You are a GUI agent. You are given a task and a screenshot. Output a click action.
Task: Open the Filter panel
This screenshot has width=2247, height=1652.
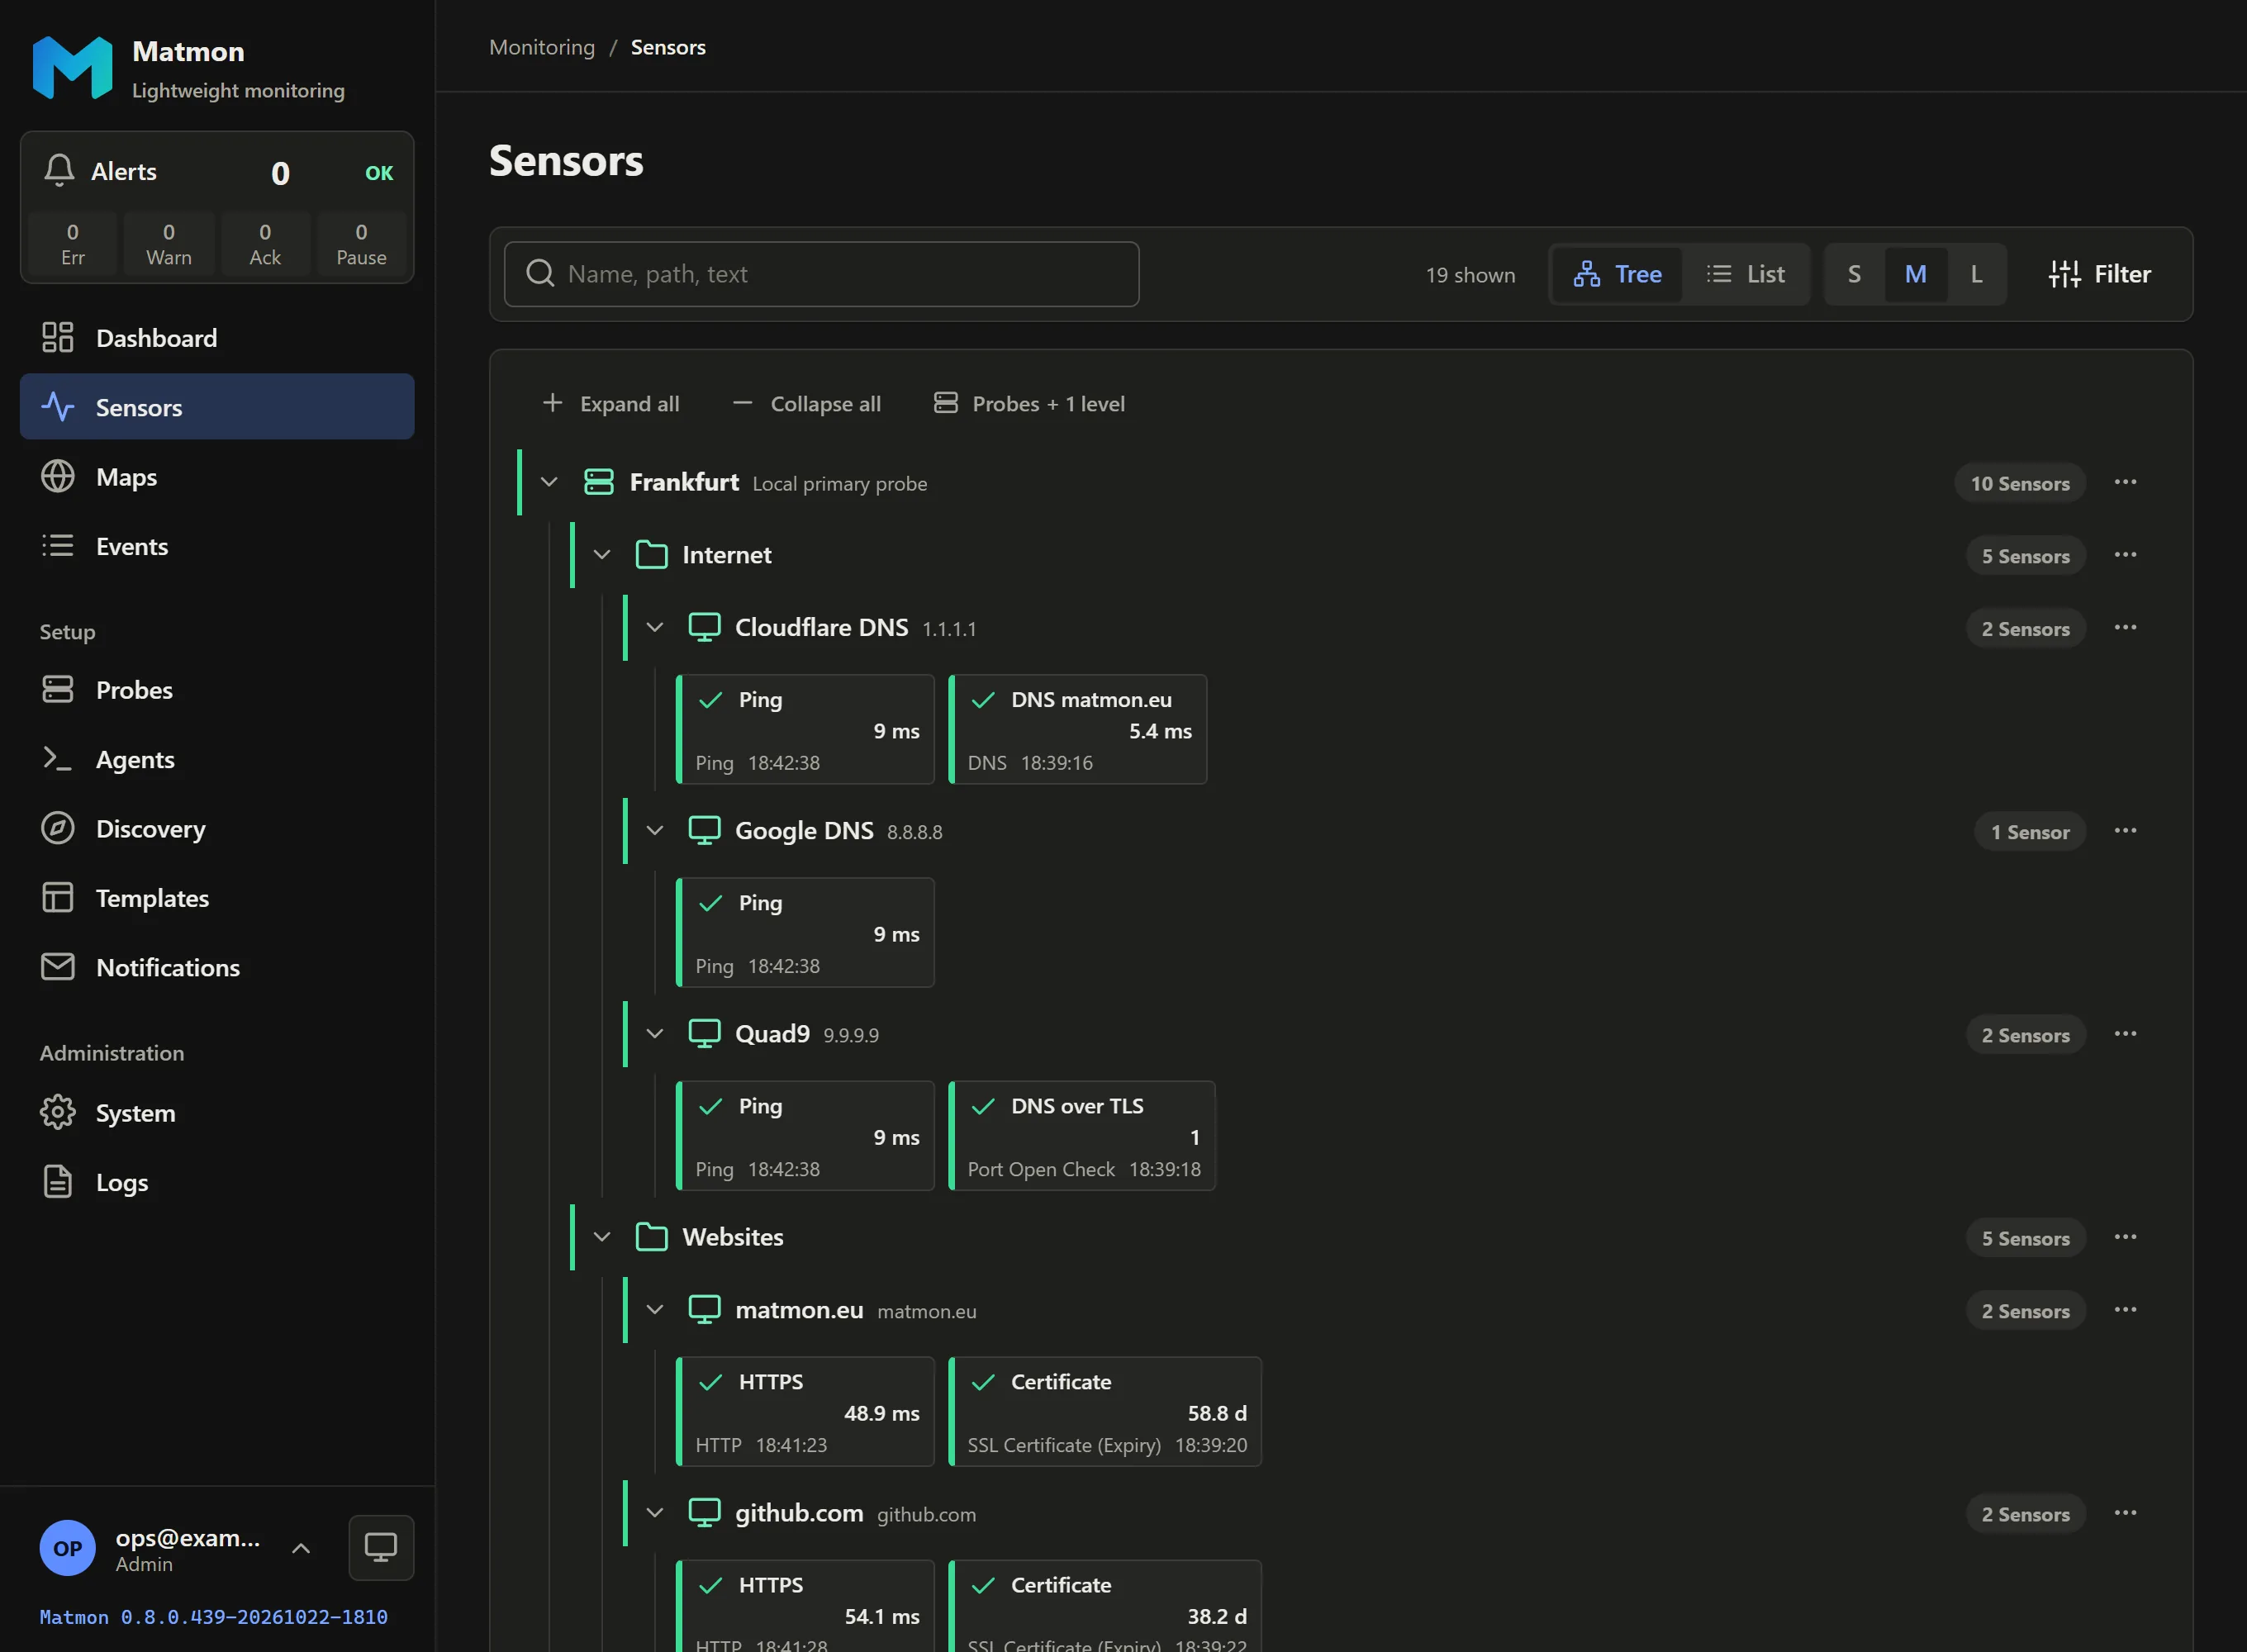pyautogui.click(x=2099, y=274)
